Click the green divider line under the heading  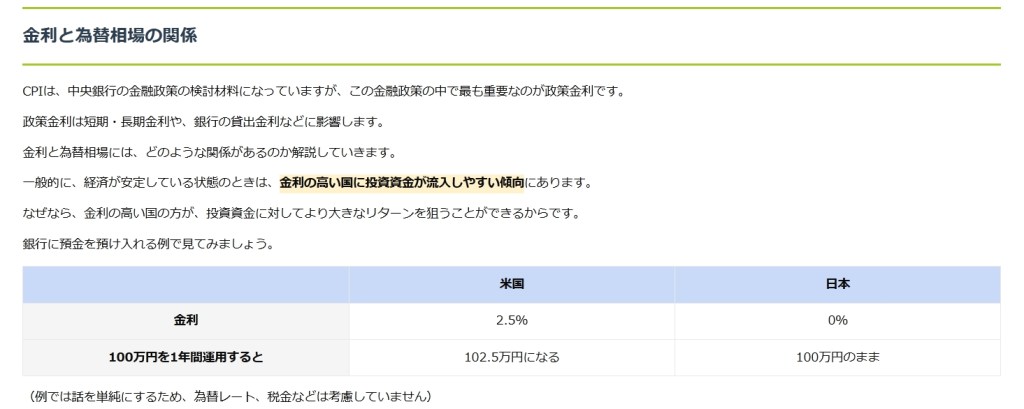511,64
